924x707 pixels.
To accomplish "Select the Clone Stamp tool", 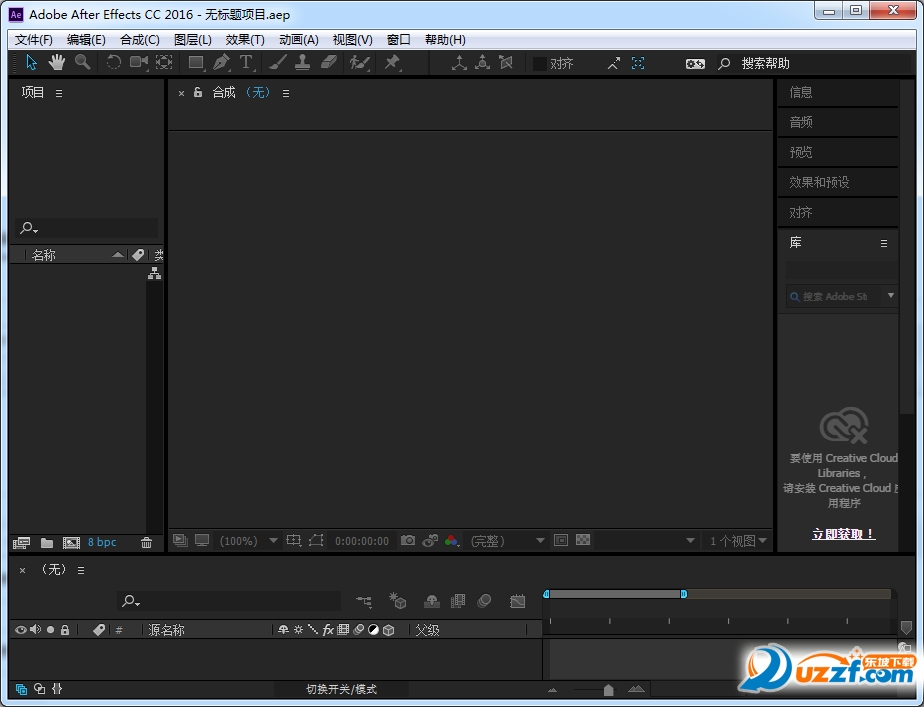I will 302,62.
